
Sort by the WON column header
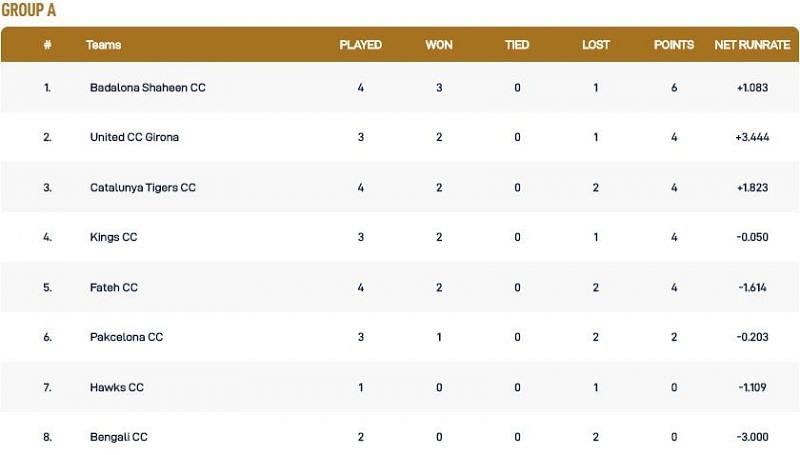click(438, 45)
